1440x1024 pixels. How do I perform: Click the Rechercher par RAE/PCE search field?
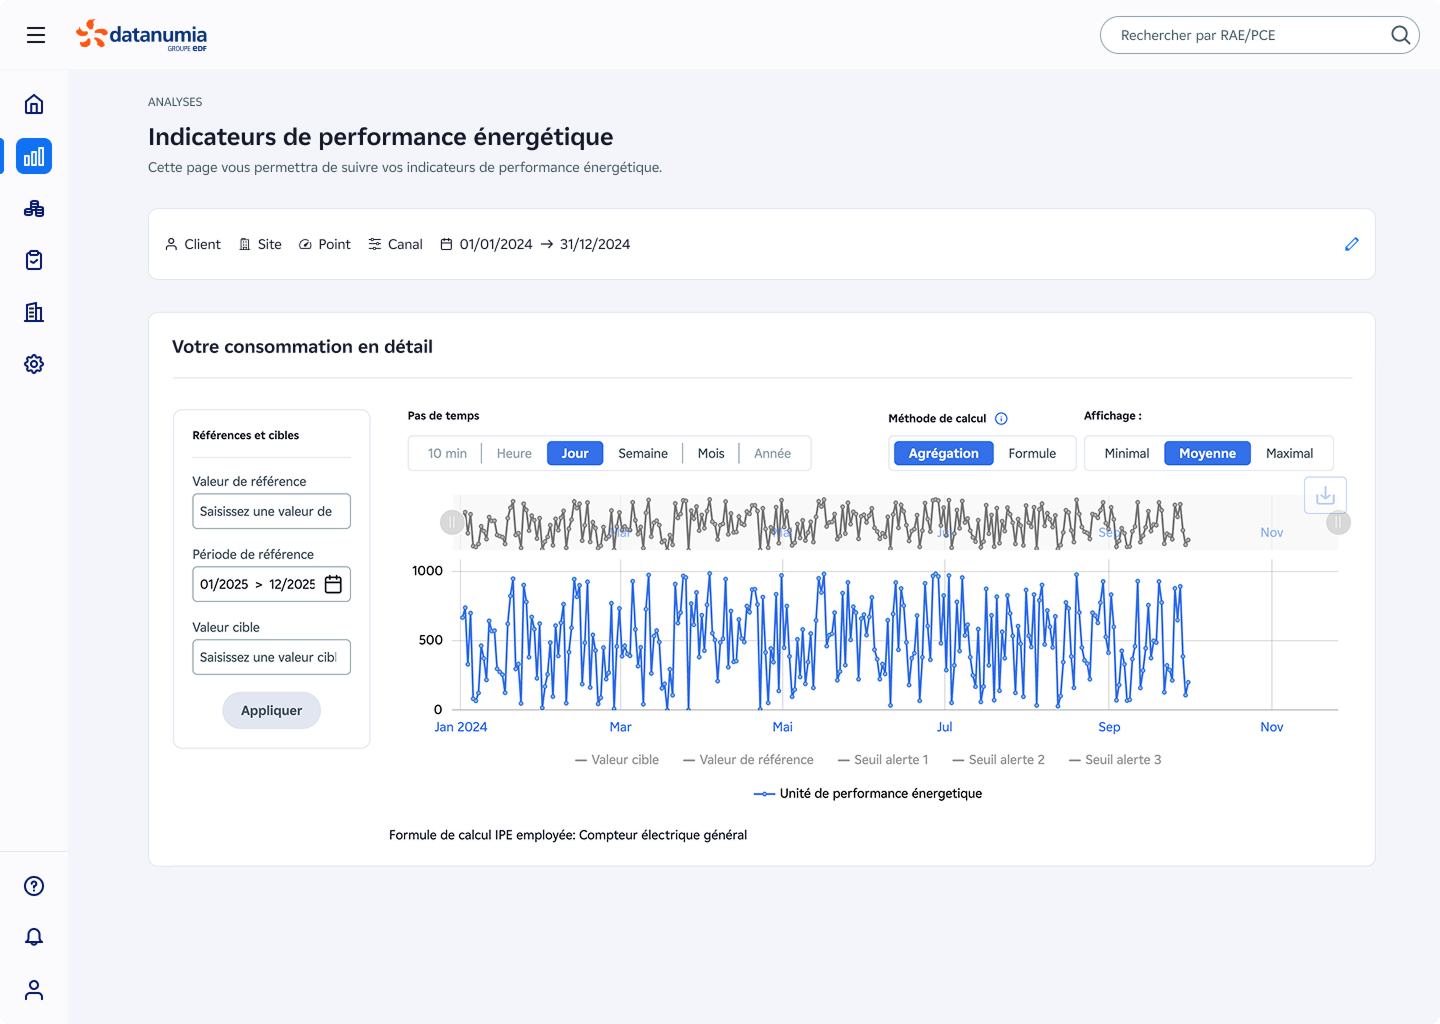tap(1250, 35)
